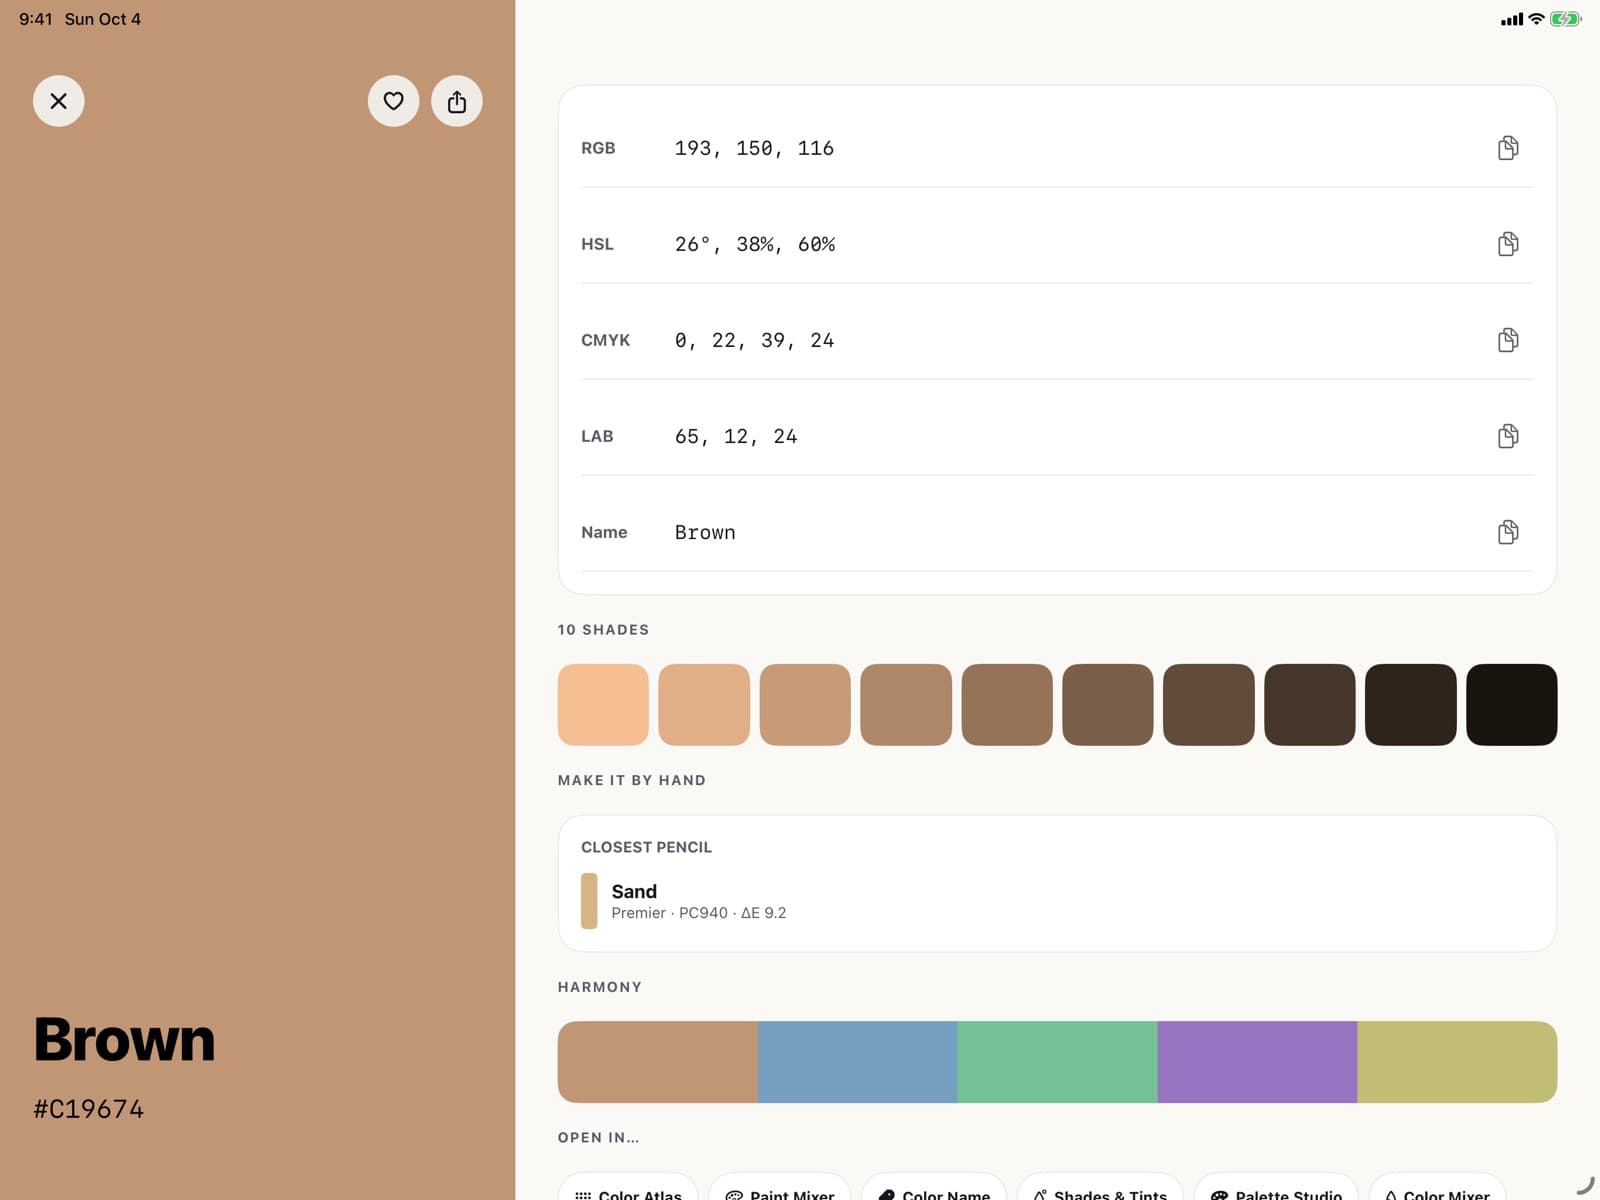This screenshot has height=1200, width=1600.
Task: Pick the purple harmony color
Action: point(1258,1062)
